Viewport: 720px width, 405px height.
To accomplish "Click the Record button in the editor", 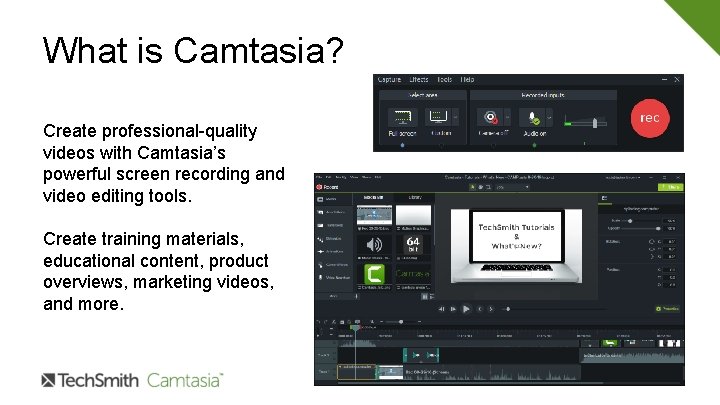I will point(327,187).
